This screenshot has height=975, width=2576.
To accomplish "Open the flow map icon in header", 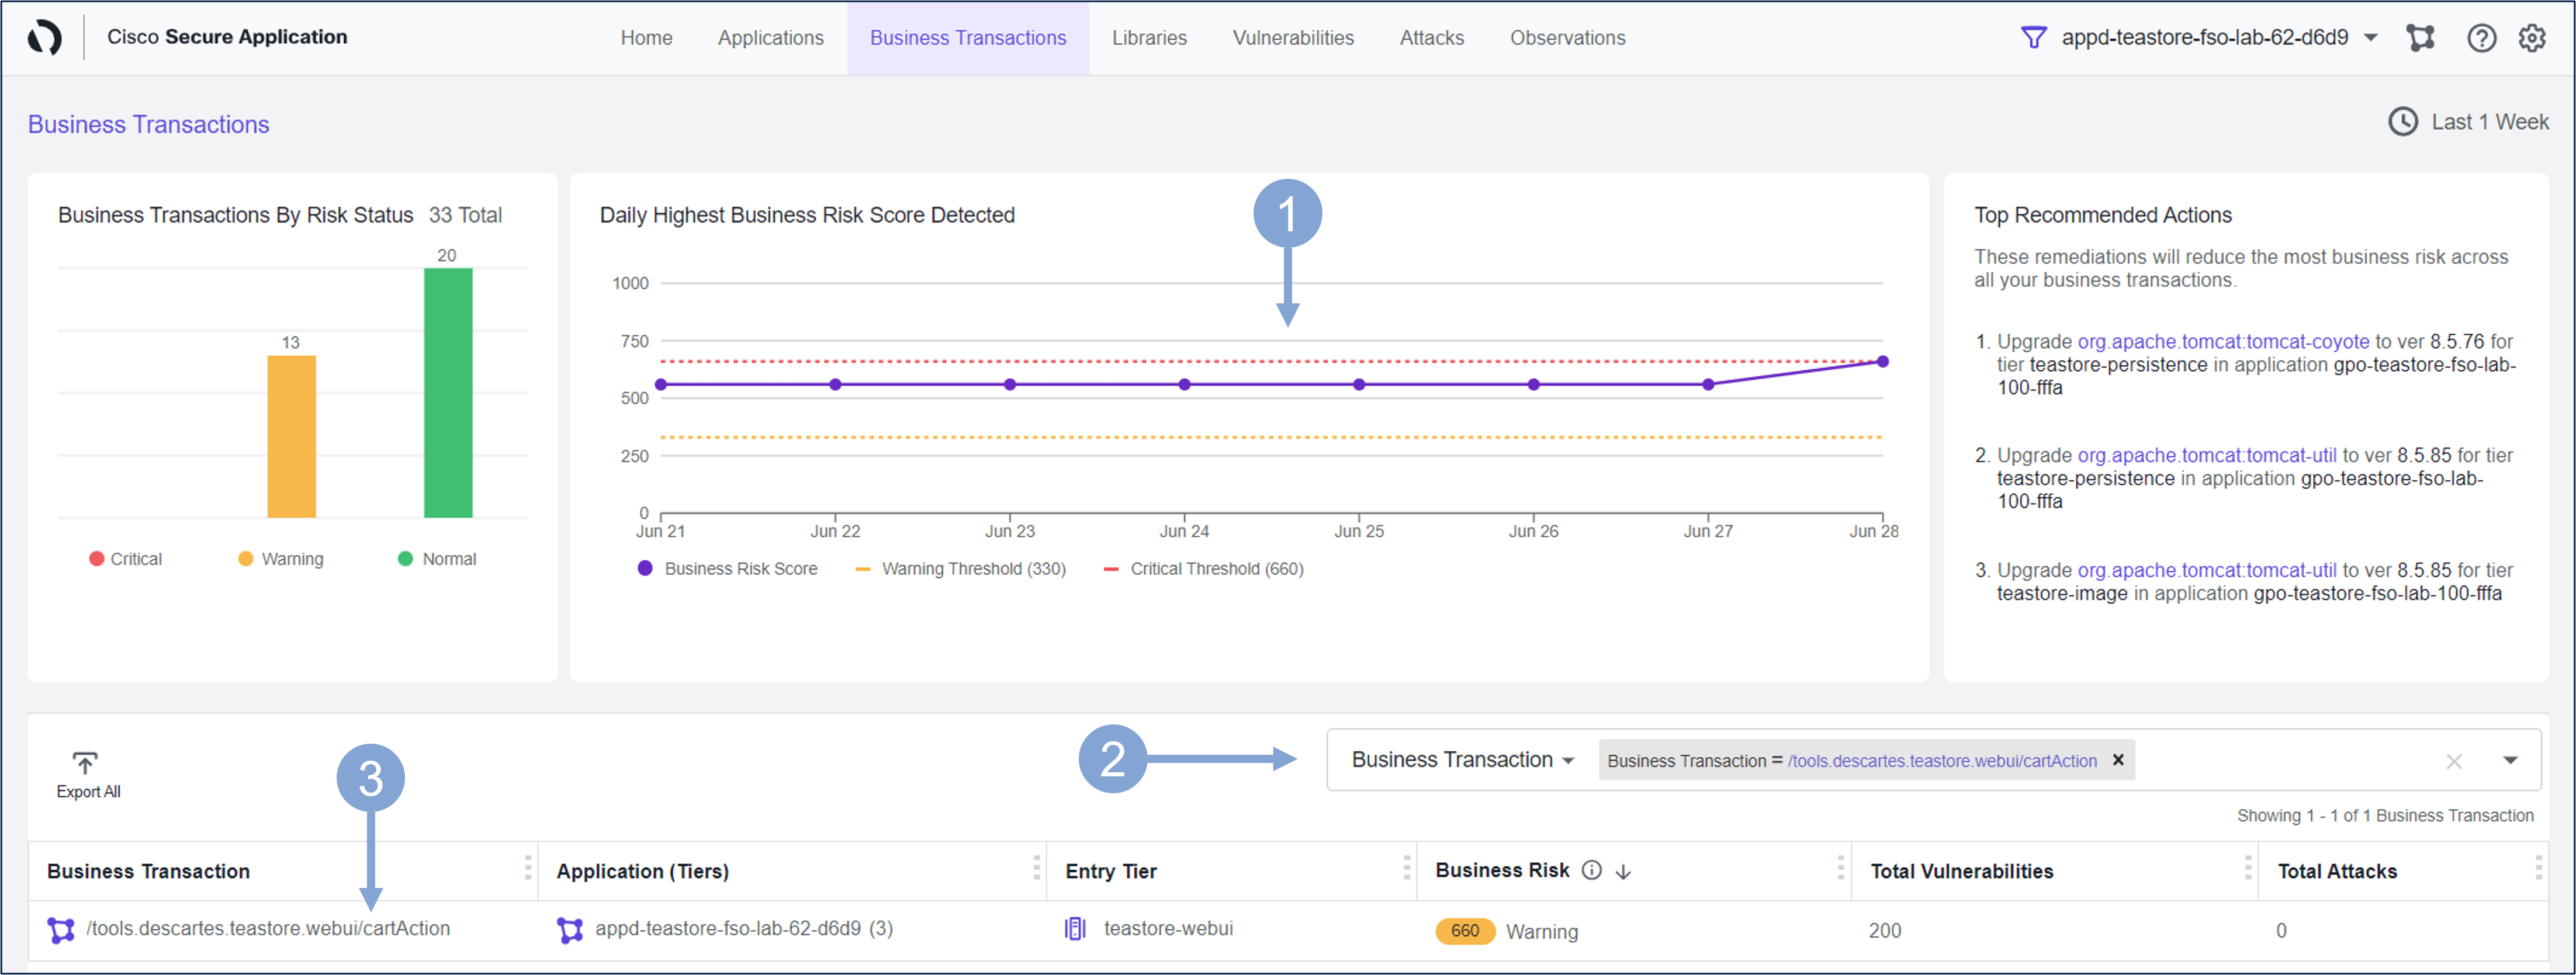I will [x=2420, y=38].
